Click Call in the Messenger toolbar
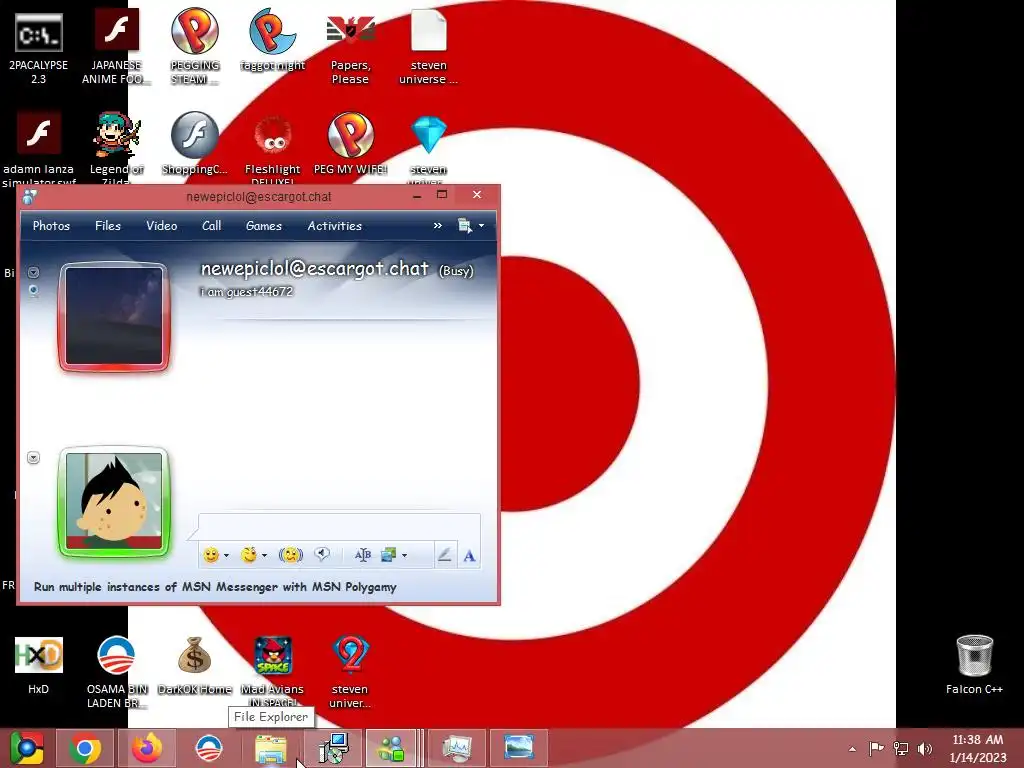 tap(212, 226)
